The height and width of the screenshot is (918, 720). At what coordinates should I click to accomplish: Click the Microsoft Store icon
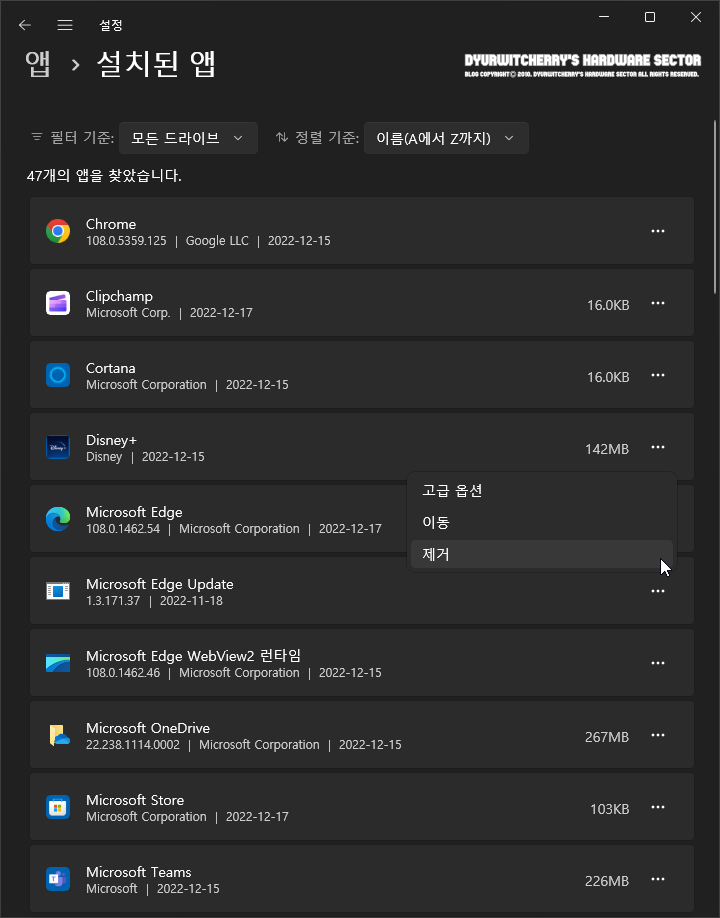tap(58, 807)
